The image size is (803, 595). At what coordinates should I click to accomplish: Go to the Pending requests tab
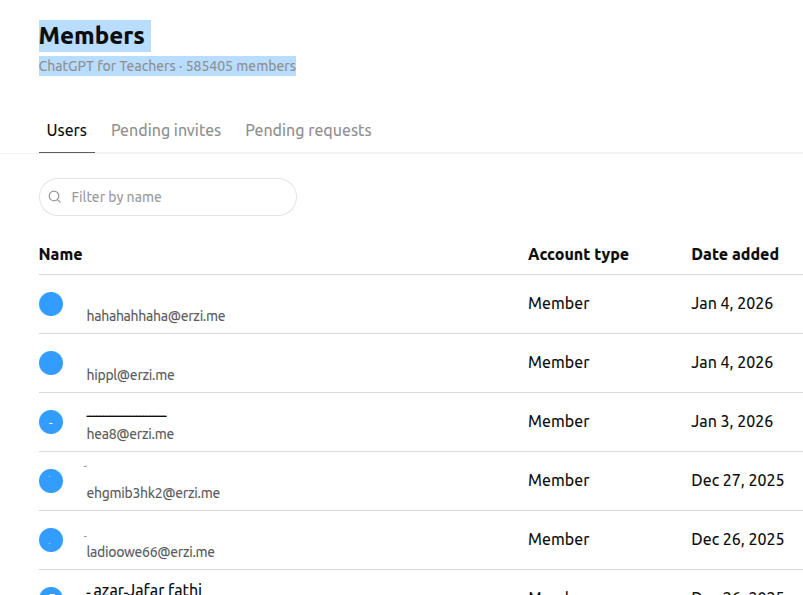[x=308, y=130]
